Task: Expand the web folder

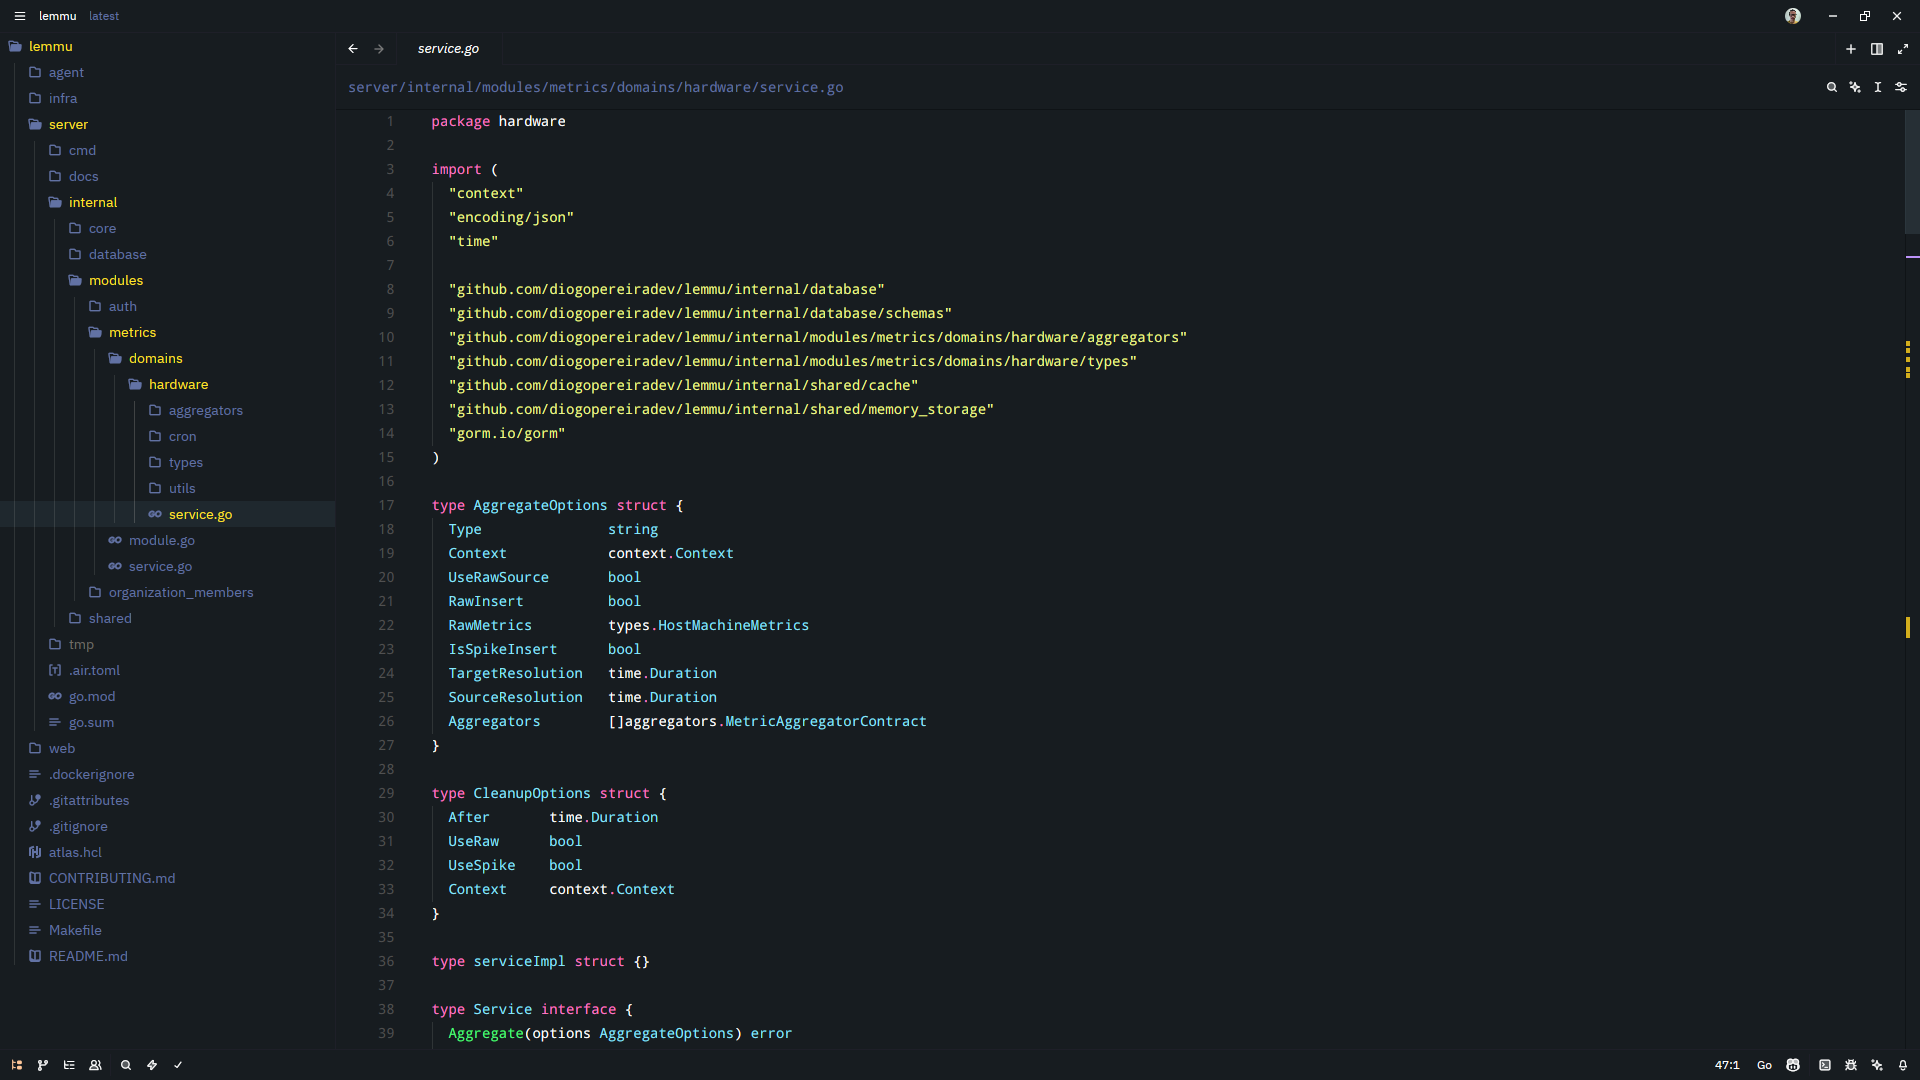Action: click(167, 748)
